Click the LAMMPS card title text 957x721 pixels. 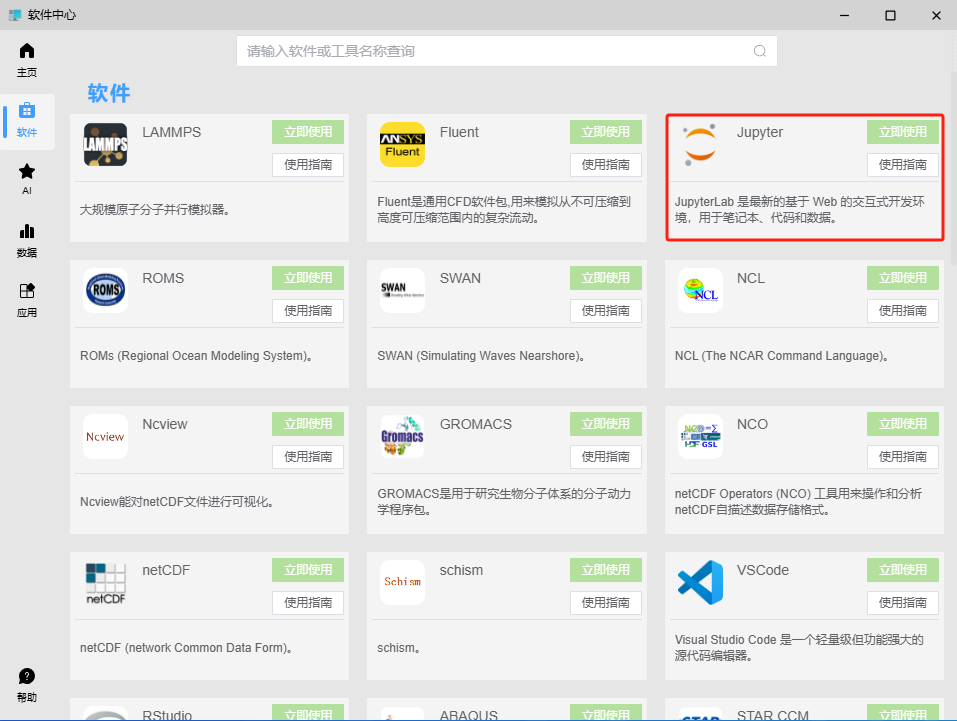point(172,132)
